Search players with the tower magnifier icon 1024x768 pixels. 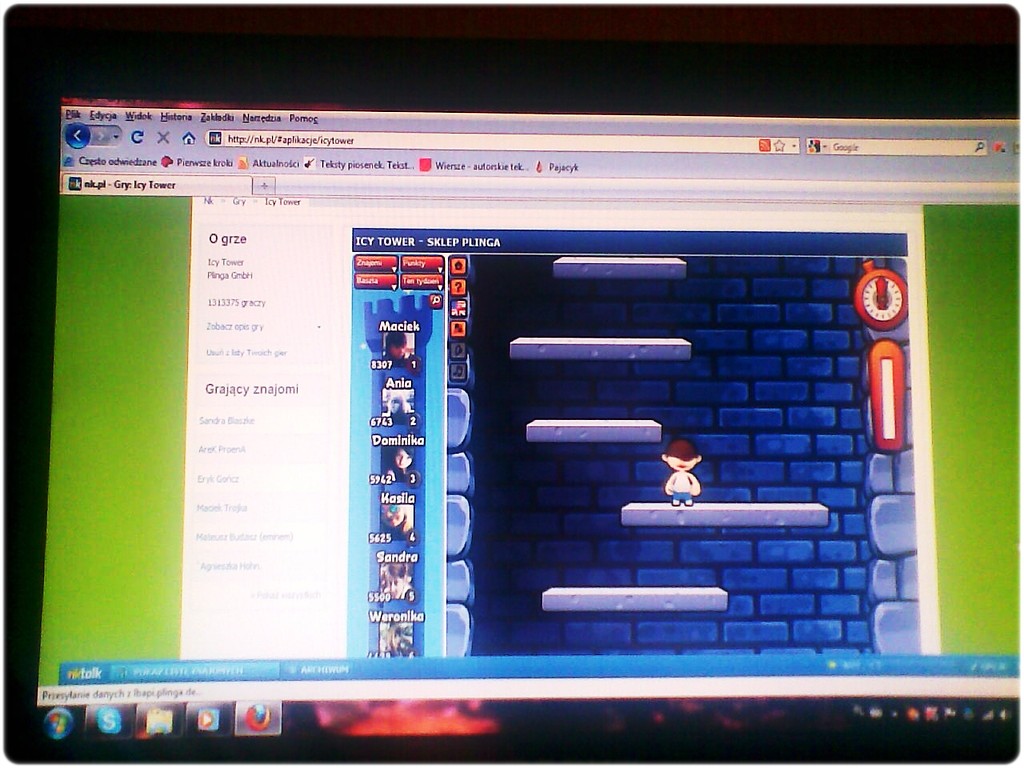tap(436, 300)
